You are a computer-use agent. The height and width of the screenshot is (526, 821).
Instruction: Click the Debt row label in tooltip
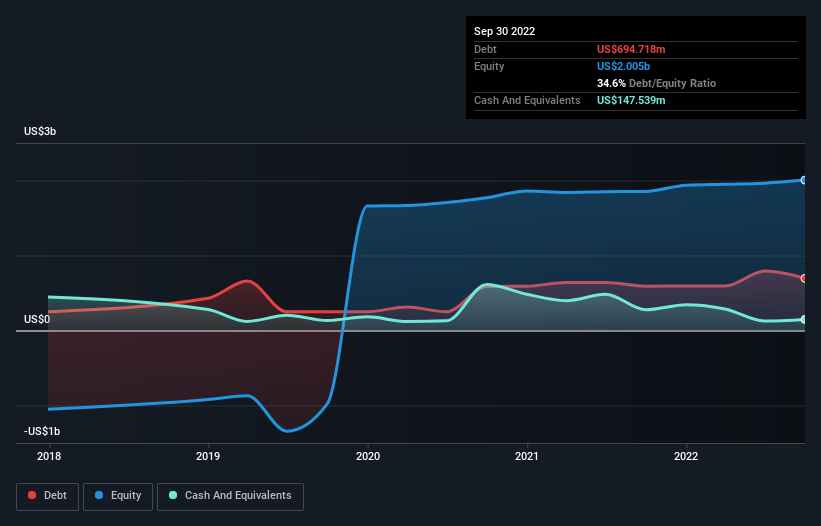click(485, 49)
